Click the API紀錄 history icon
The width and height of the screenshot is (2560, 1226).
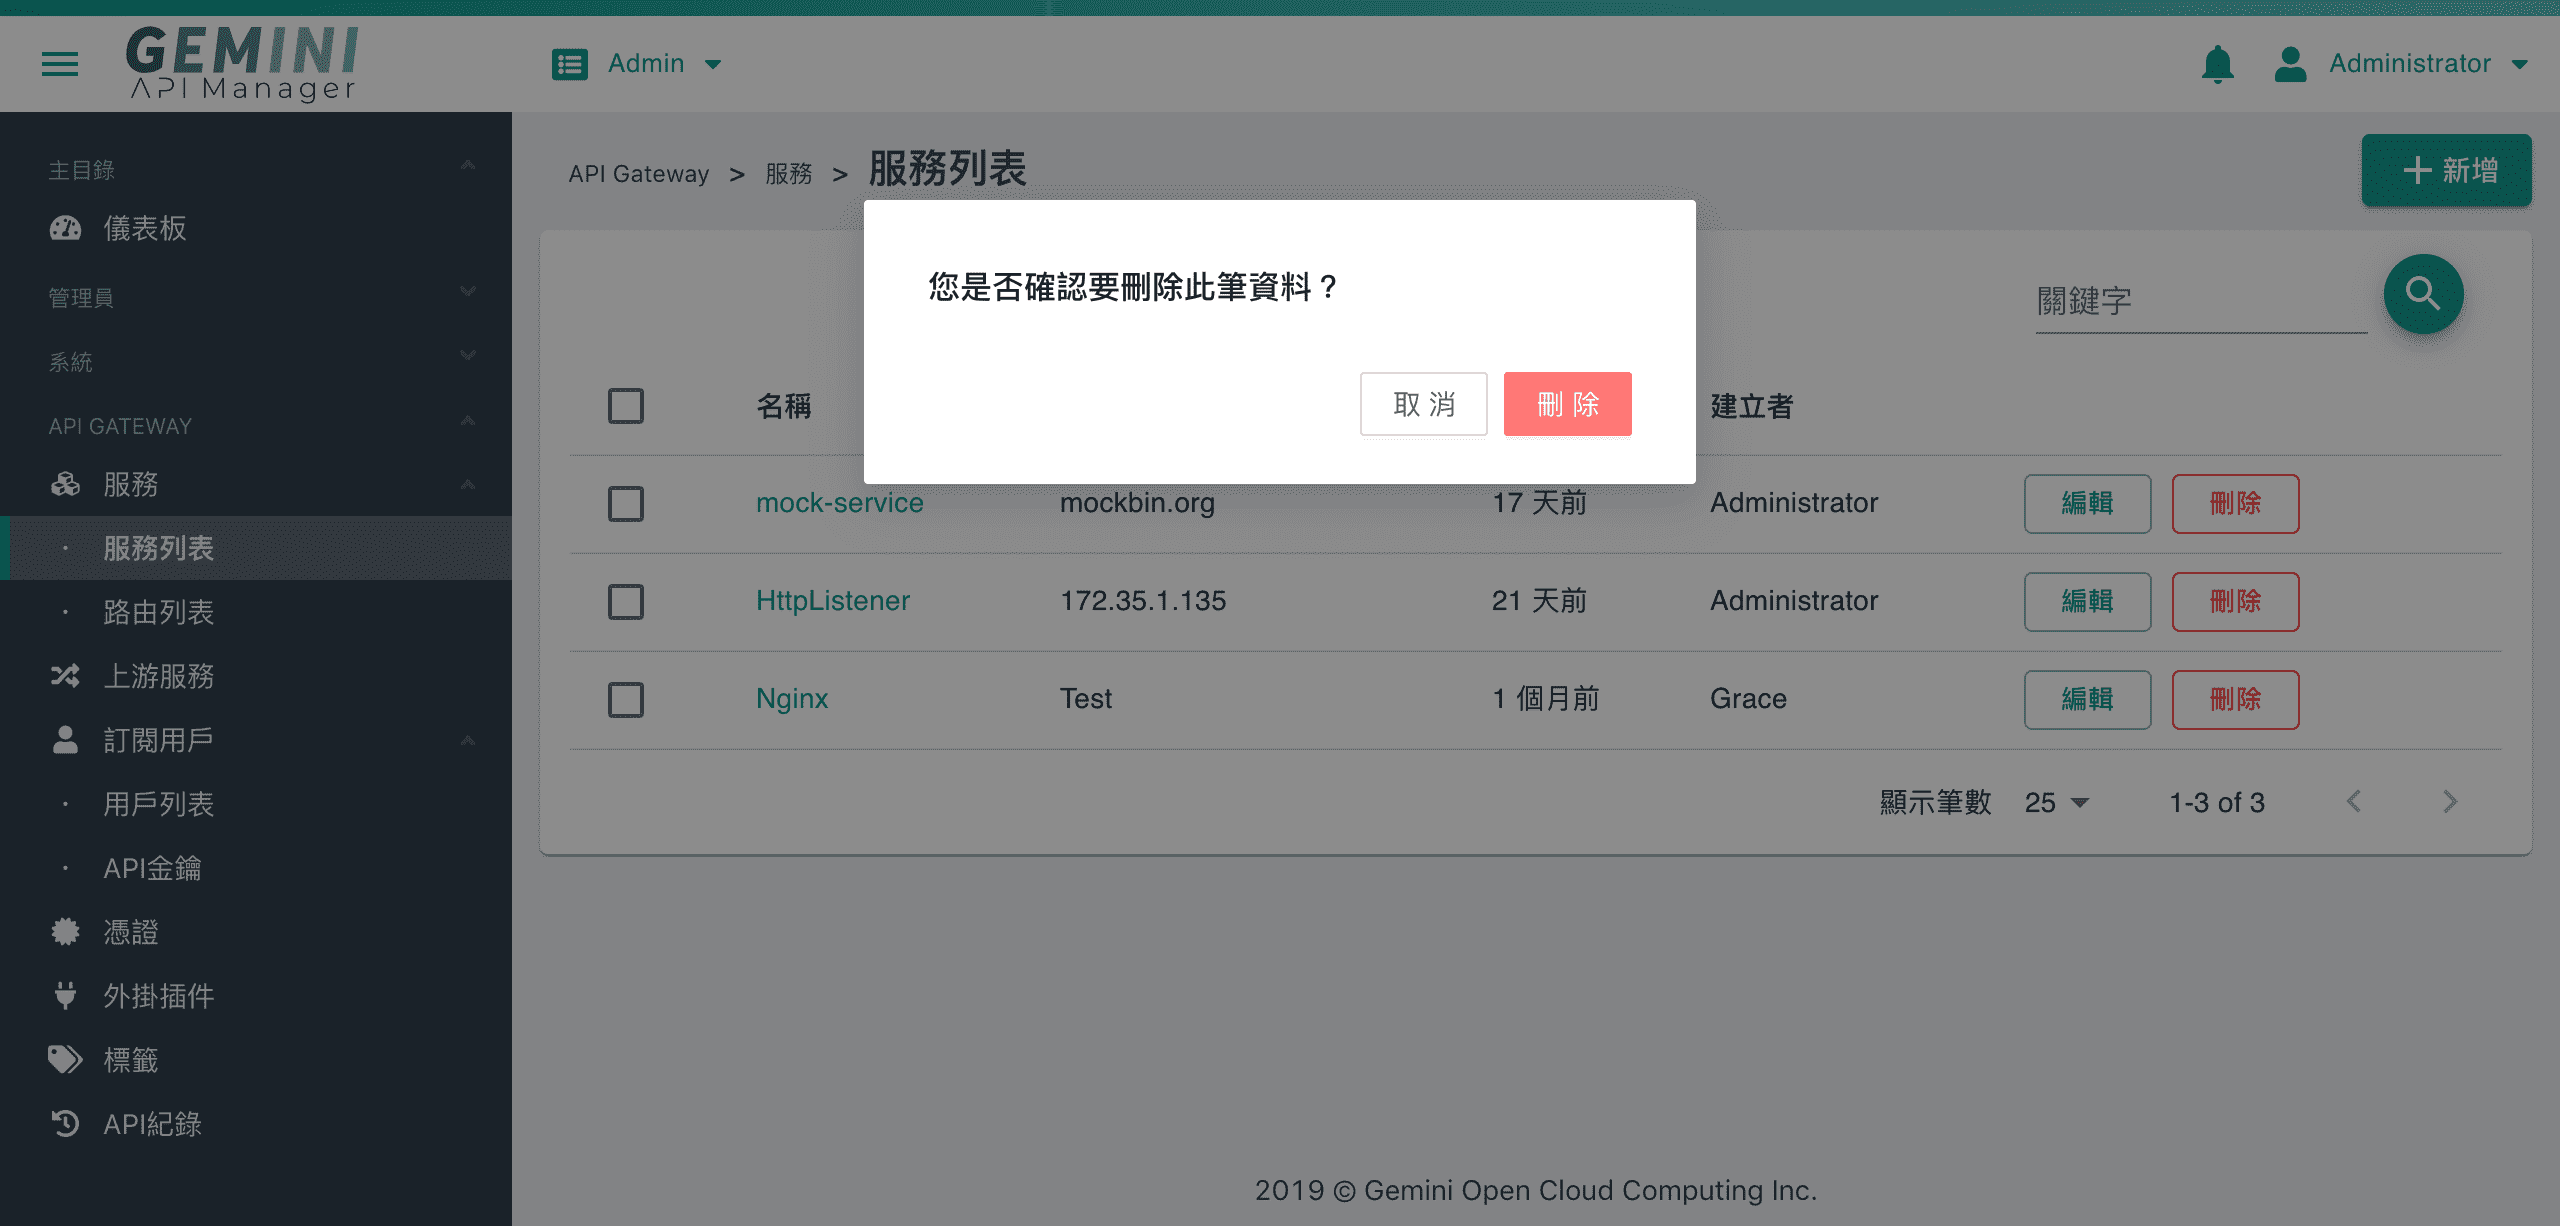click(65, 1124)
